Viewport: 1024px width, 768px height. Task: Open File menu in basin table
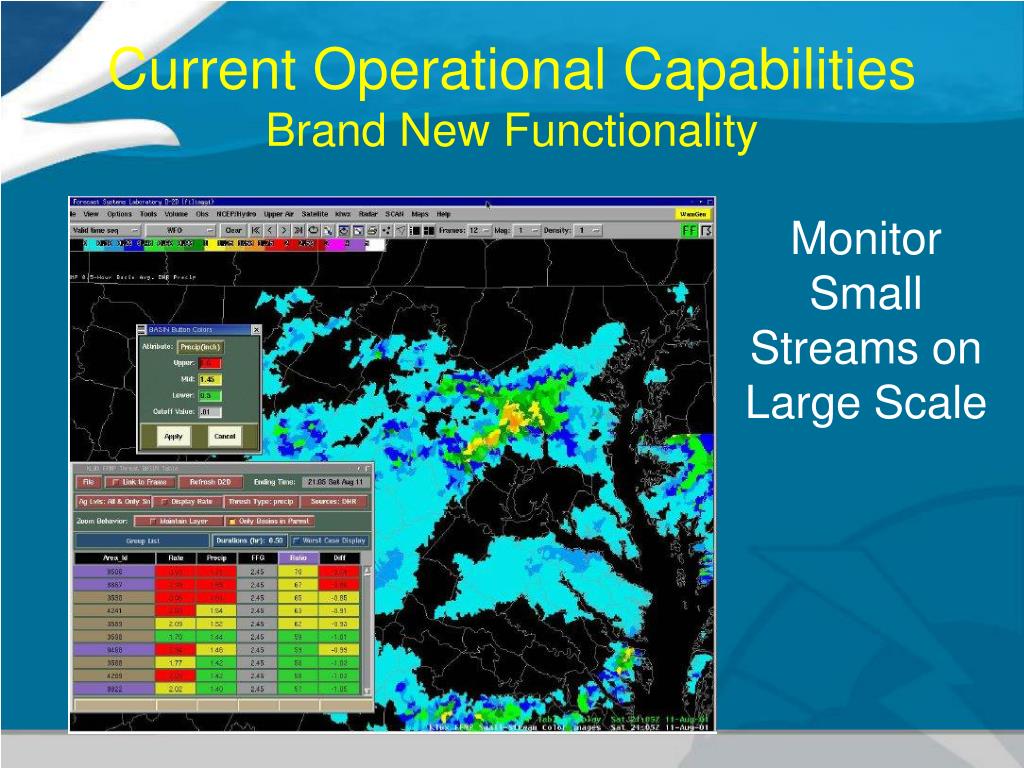pyautogui.click(x=88, y=482)
